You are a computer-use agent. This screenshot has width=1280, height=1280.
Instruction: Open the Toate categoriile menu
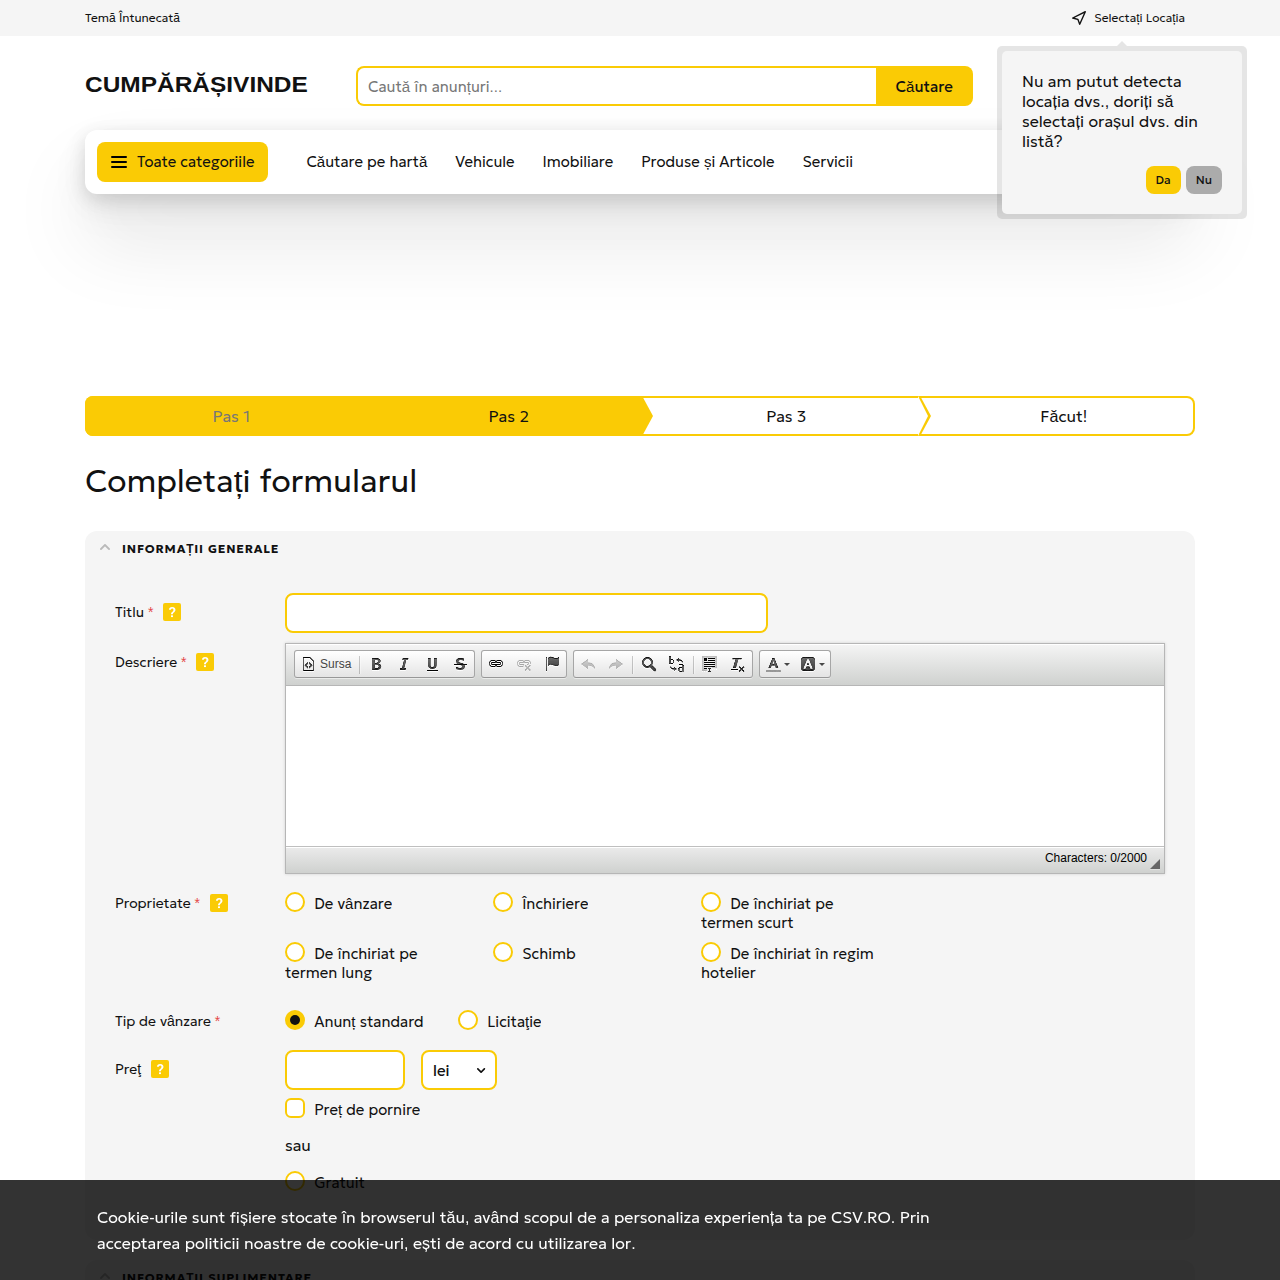(182, 162)
